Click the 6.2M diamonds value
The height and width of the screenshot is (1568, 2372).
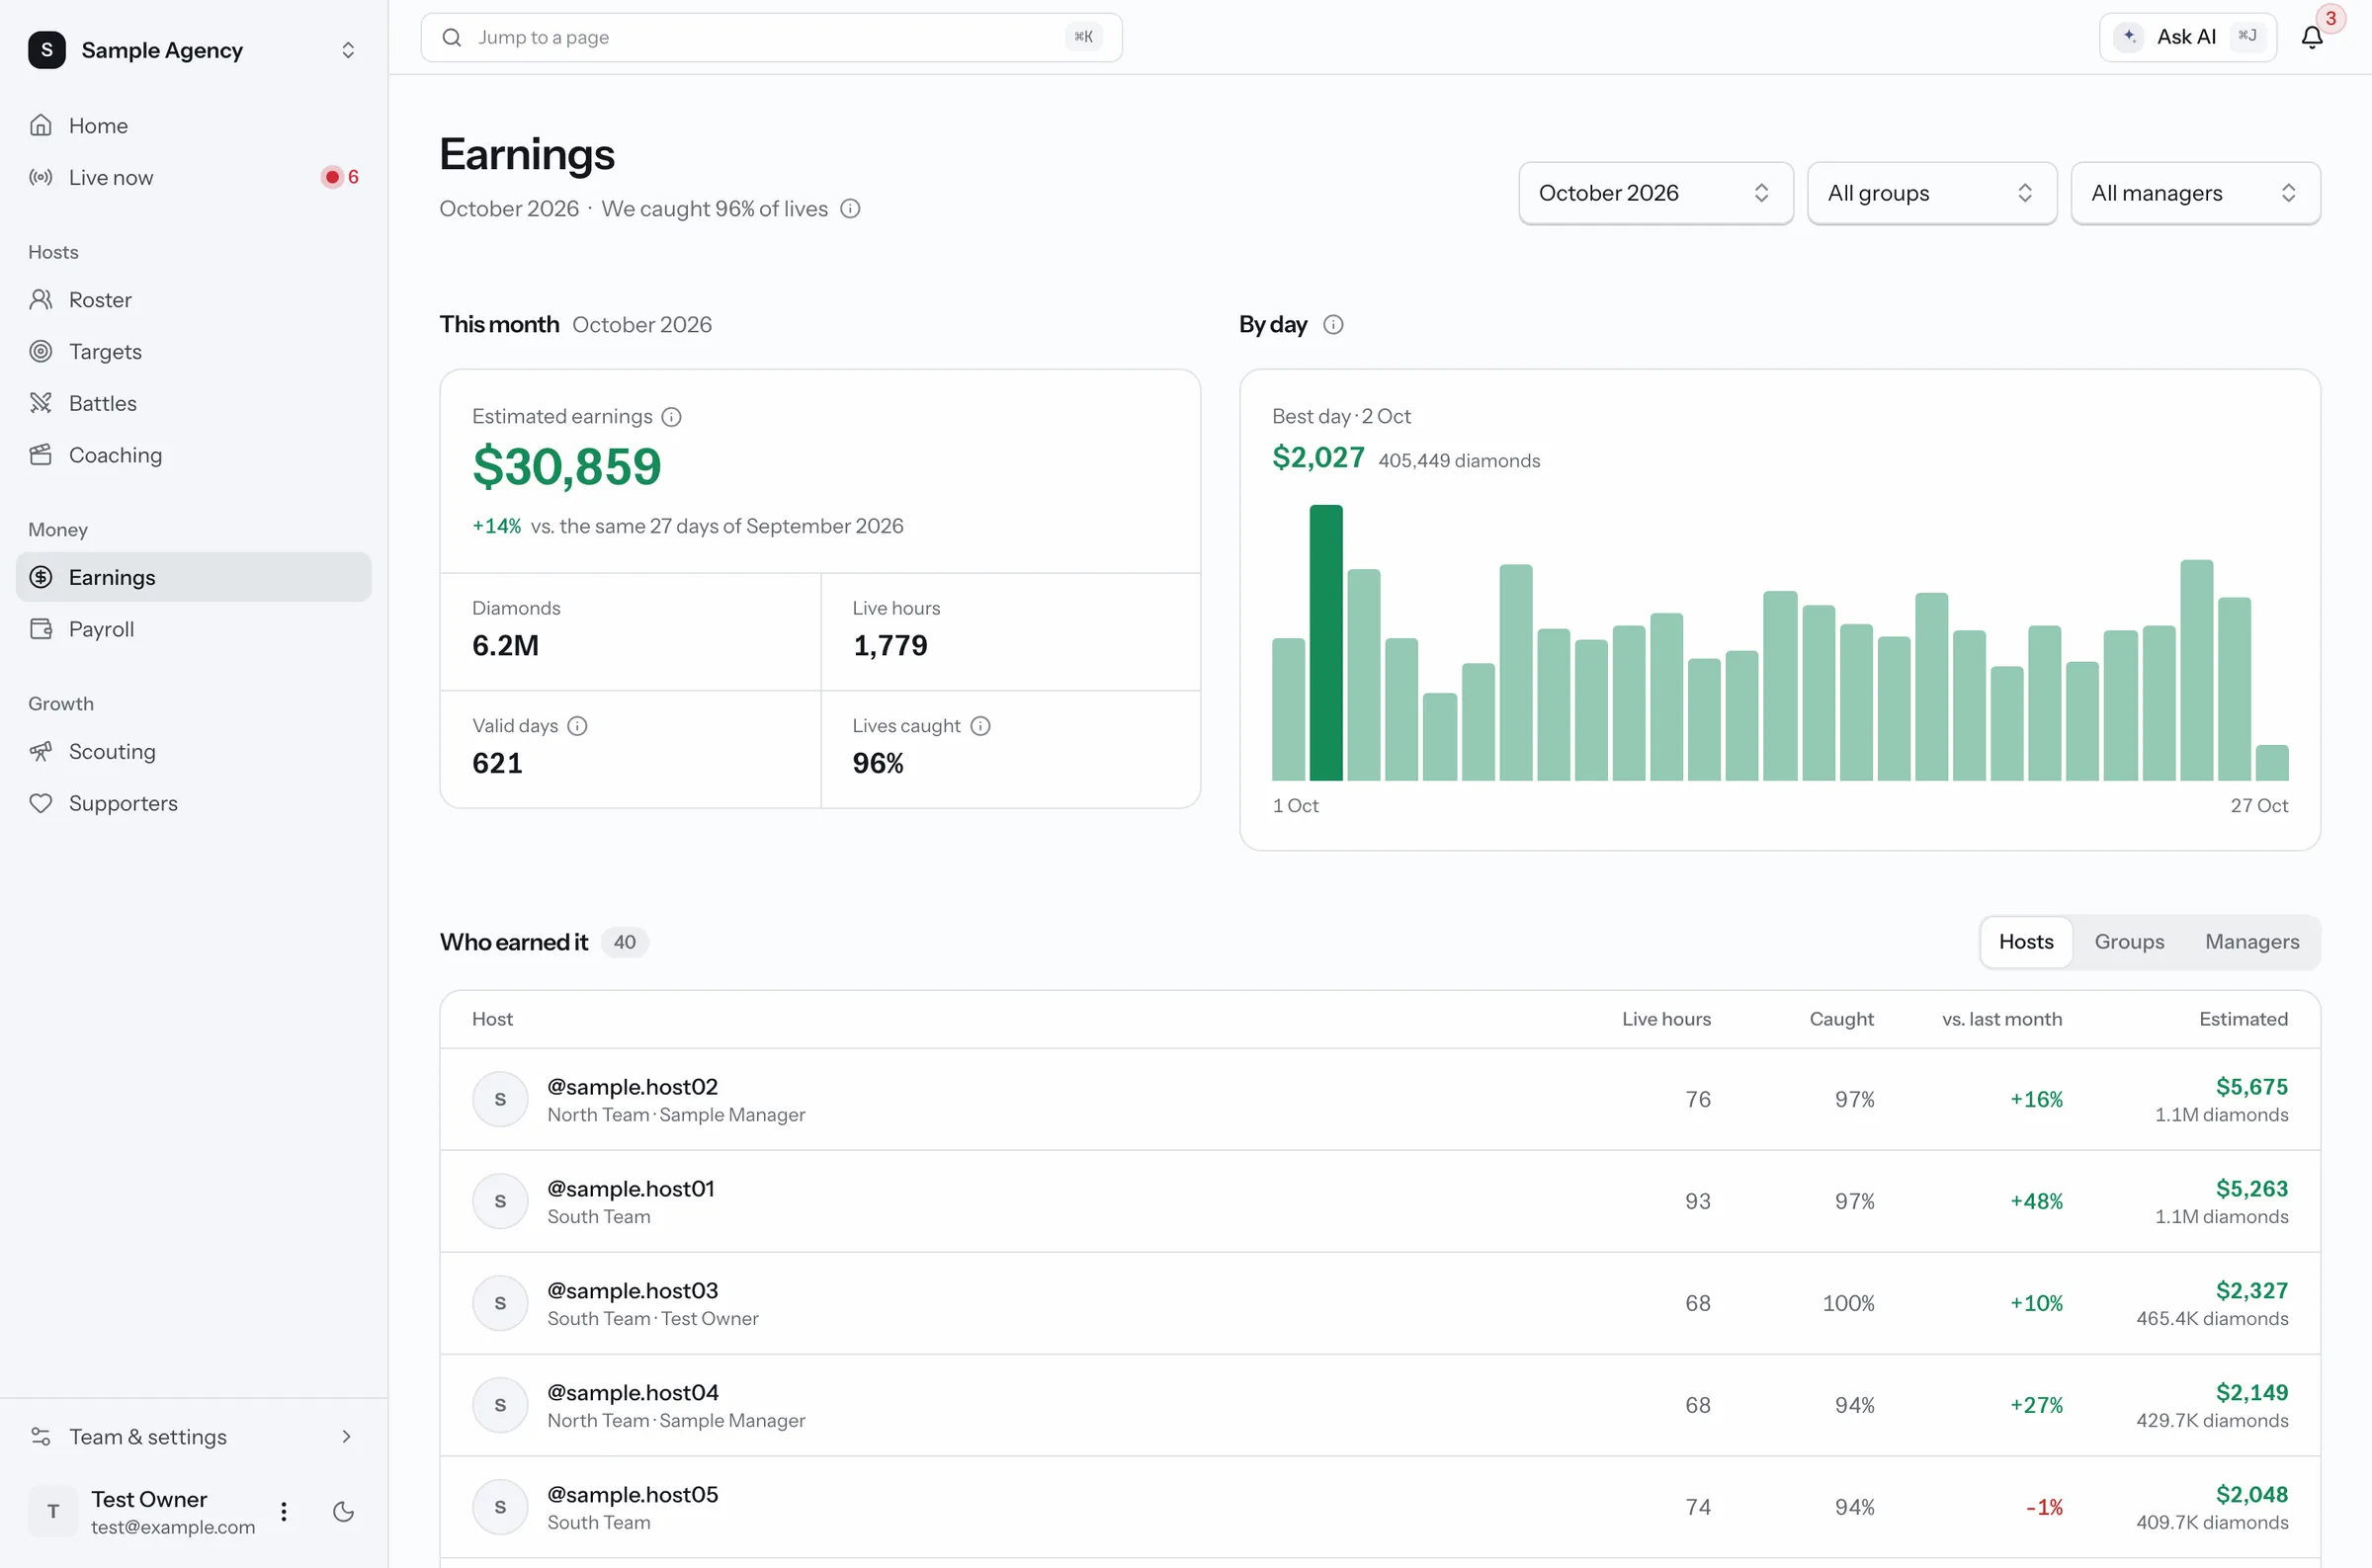[505, 646]
